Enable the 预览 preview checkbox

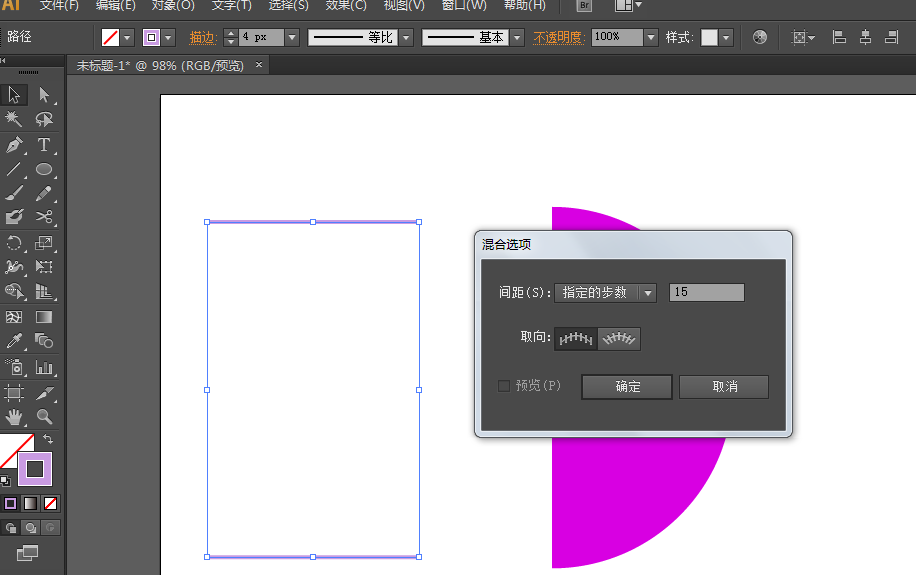pyautogui.click(x=504, y=386)
